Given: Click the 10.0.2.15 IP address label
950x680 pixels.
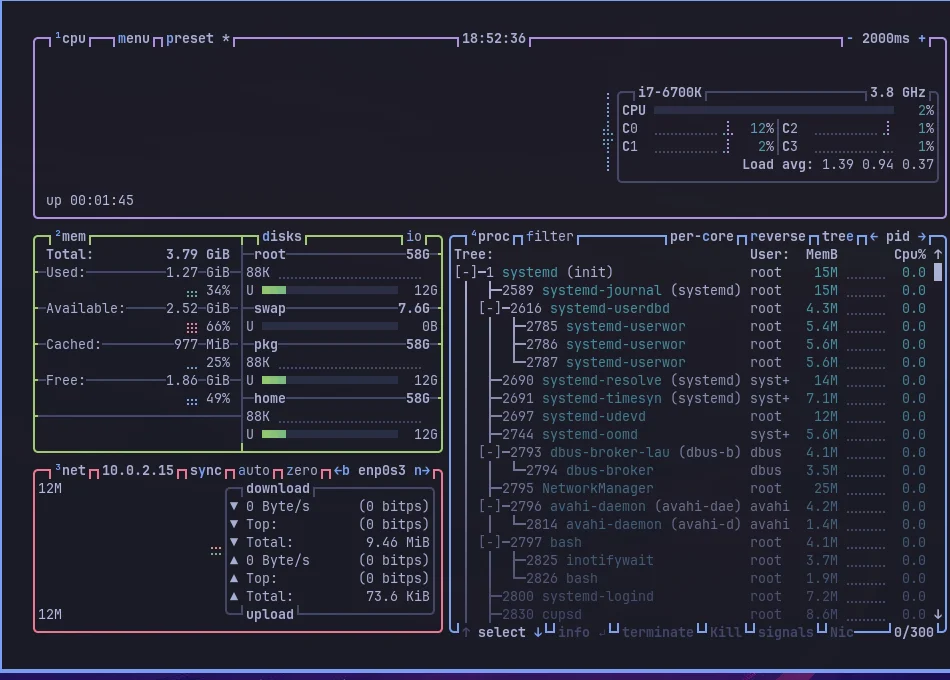Looking at the screenshot, I should point(138,471).
